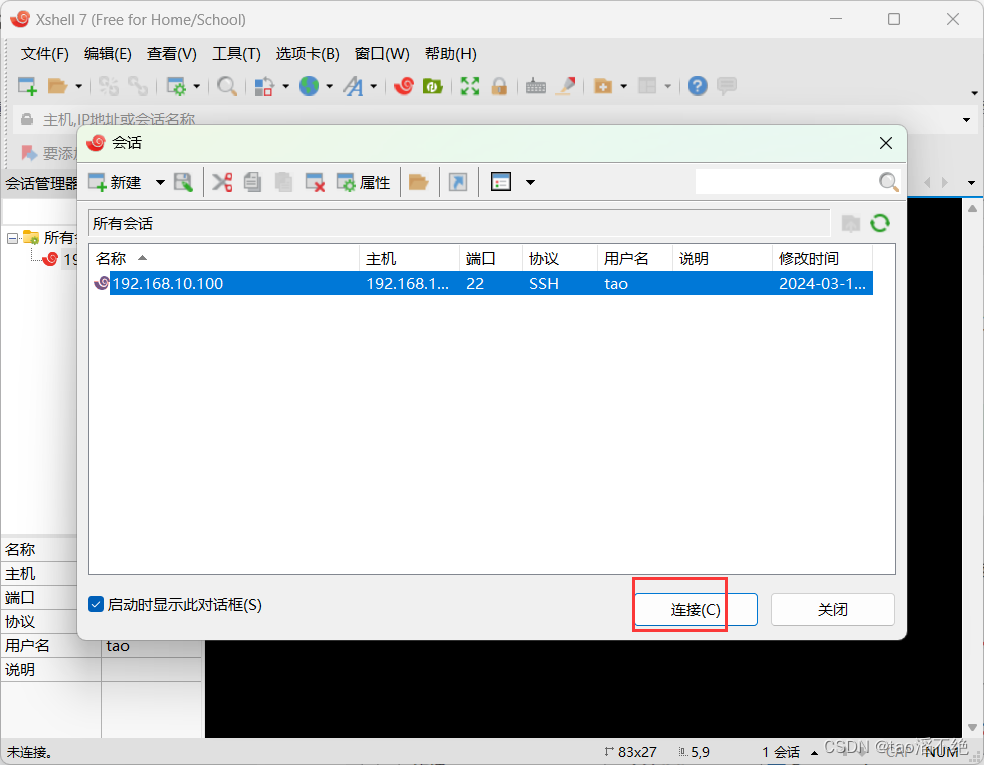Screen dimensions: 984x765
Task: Toggle 启动时显示此对话框(S) checkbox
Action: tap(96, 604)
